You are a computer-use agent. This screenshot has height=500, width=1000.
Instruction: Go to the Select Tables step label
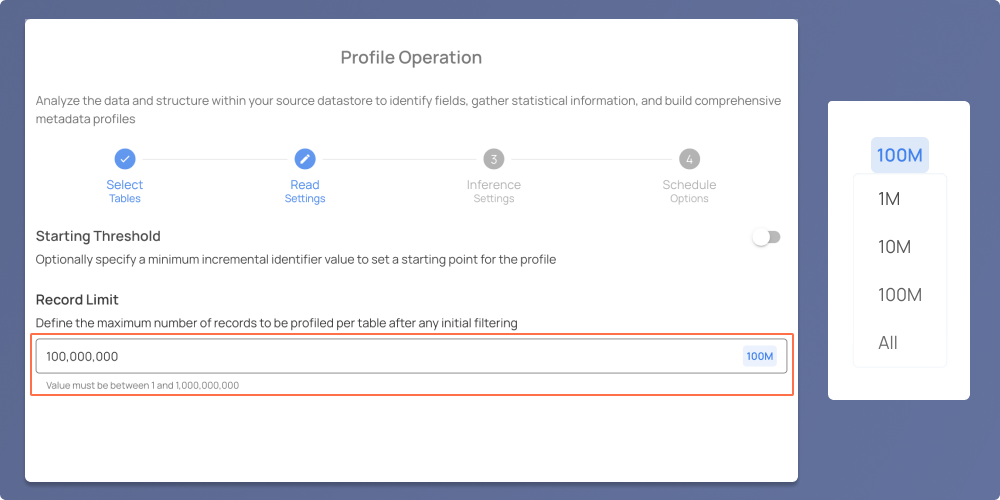[x=125, y=191]
